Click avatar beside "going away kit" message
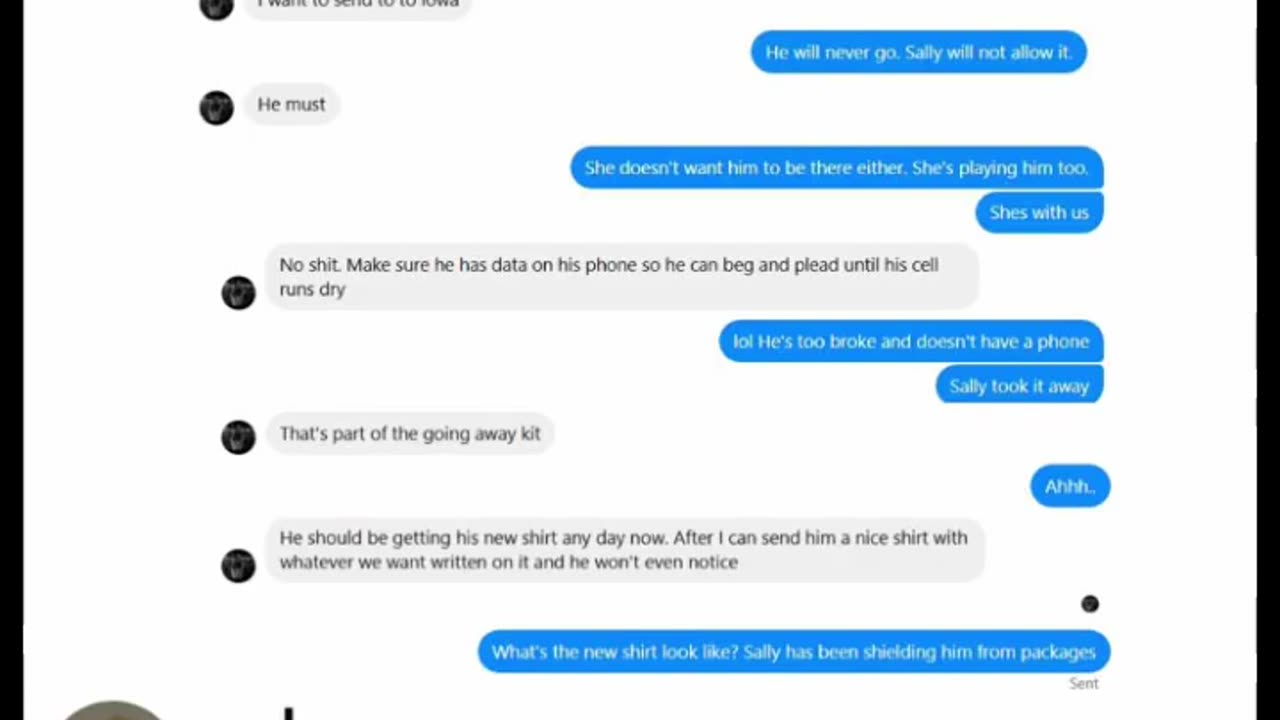The height and width of the screenshot is (720, 1280). (238, 437)
